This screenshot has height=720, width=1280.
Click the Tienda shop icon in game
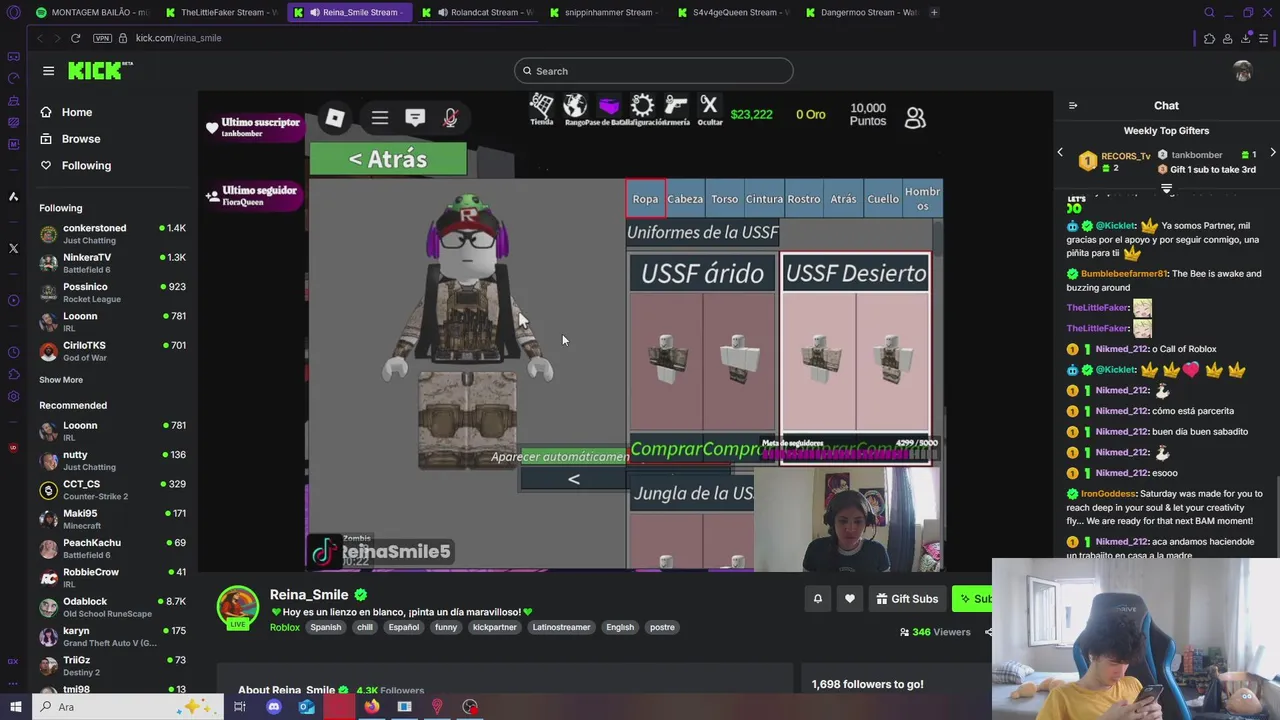click(541, 109)
